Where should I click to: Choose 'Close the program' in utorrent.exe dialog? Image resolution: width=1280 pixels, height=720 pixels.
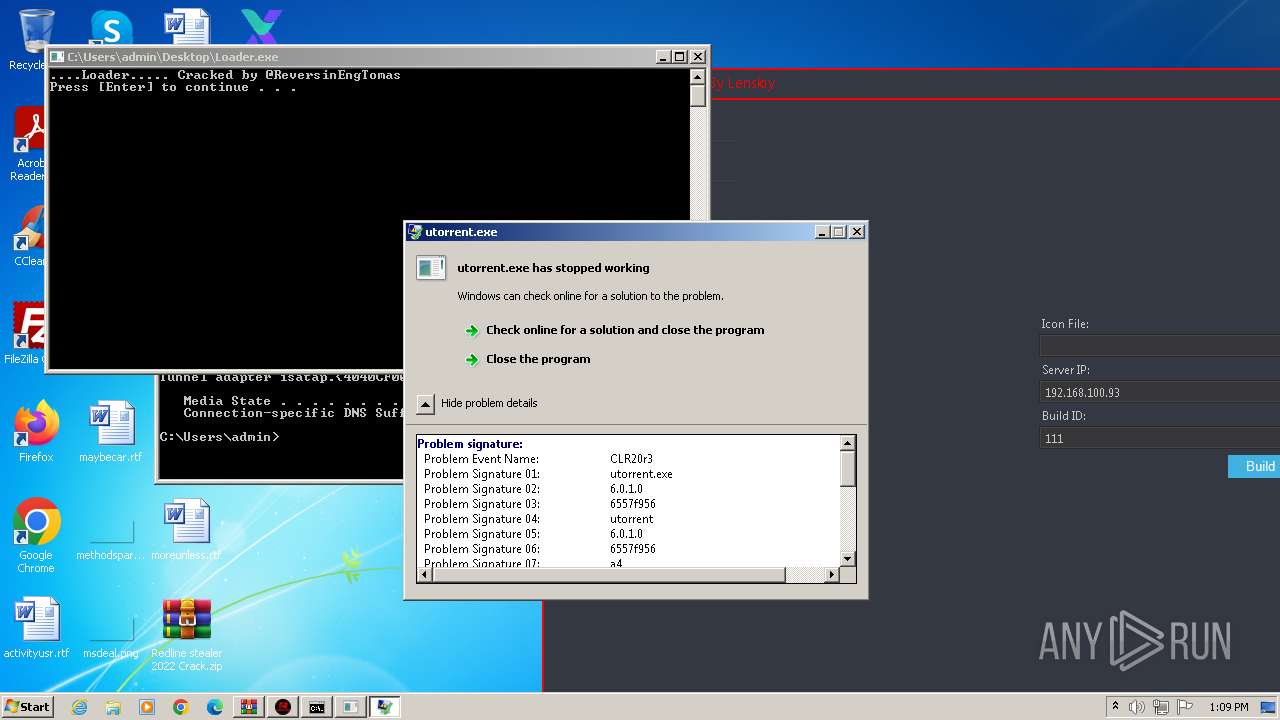pyautogui.click(x=538, y=359)
